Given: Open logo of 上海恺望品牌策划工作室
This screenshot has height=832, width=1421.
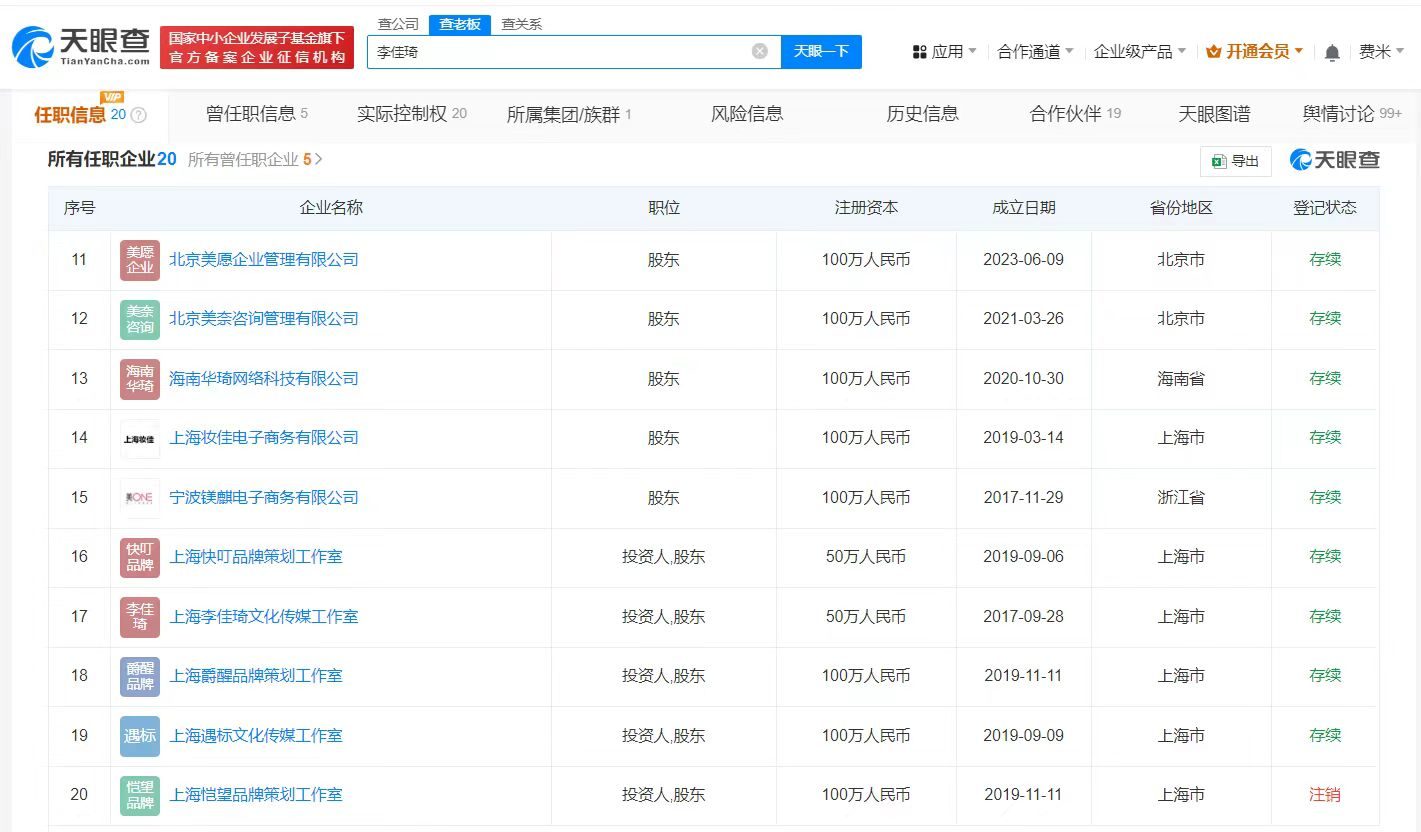Looking at the screenshot, I should pos(140,795).
